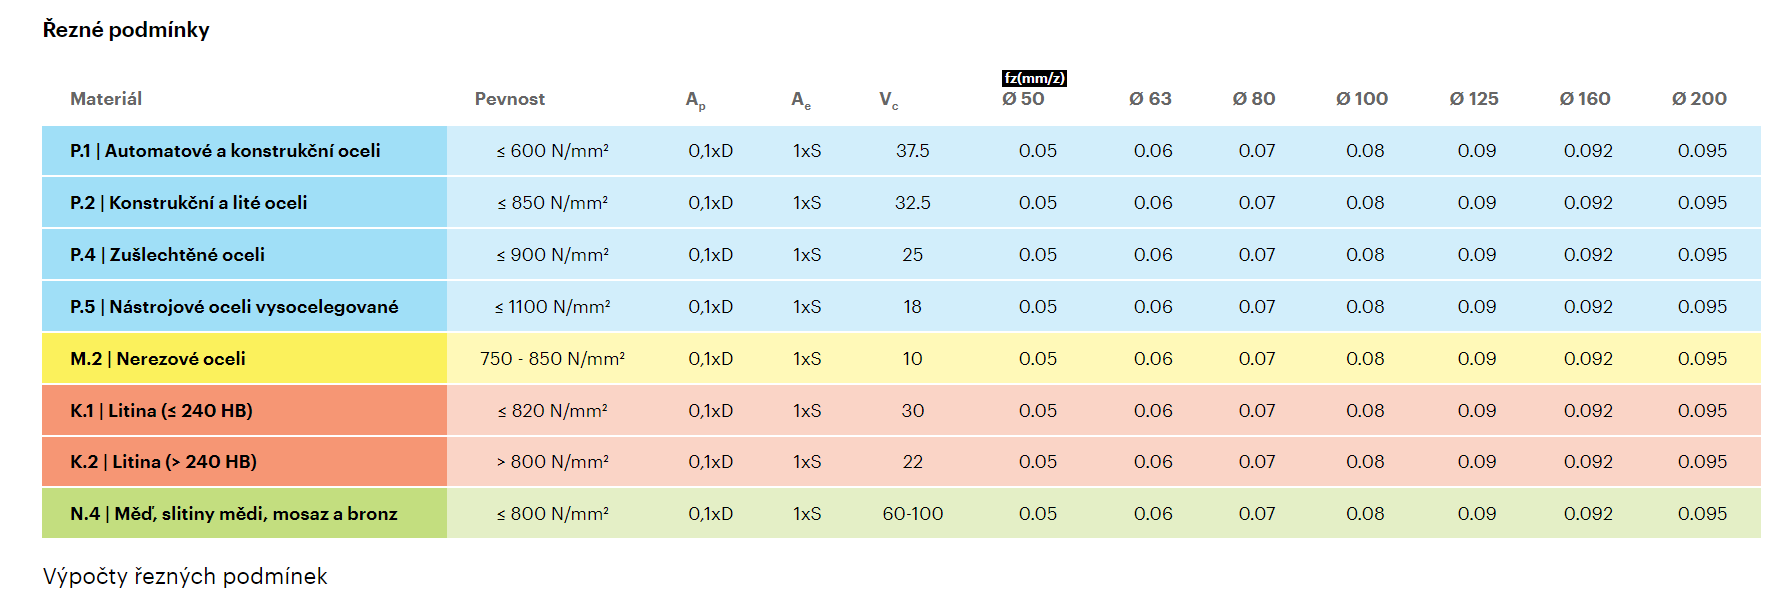Select the Ø 63 column header
Image resolution: width=1778 pixels, height=611 pixels.
tap(1150, 99)
